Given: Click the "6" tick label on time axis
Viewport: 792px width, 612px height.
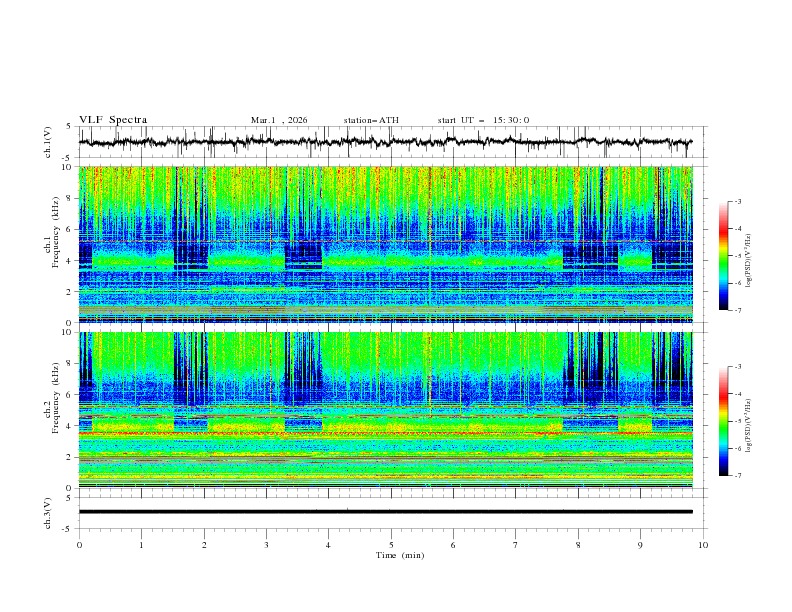Looking at the screenshot, I should point(453,545).
